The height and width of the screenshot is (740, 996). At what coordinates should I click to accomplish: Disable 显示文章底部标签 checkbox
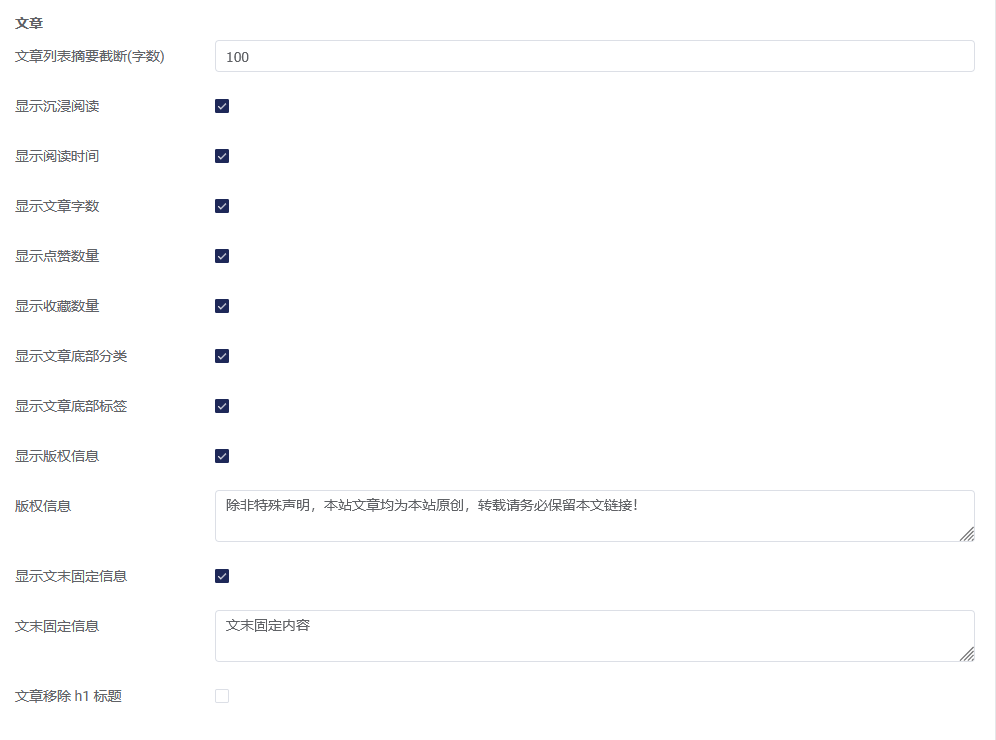[222, 406]
